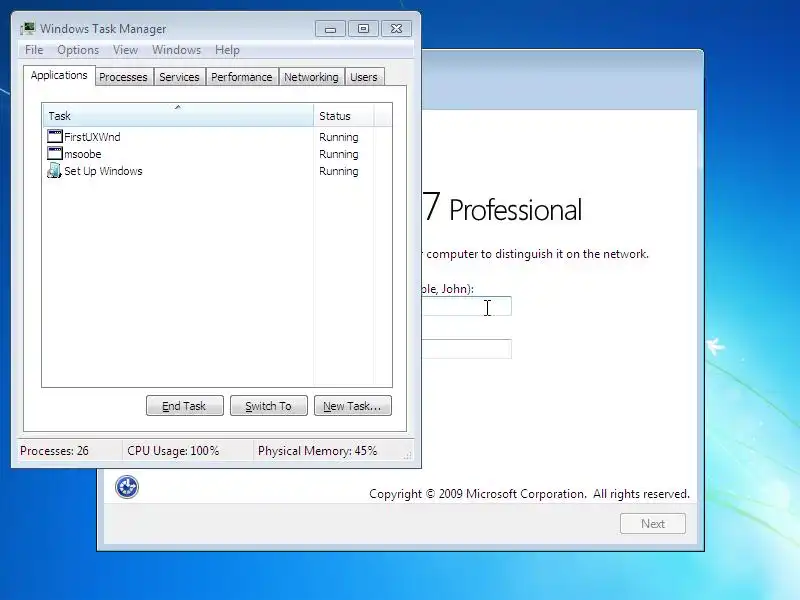Screen dimensions: 800x600
Task: Click Running status of msoobe
Action: click(x=339, y=154)
